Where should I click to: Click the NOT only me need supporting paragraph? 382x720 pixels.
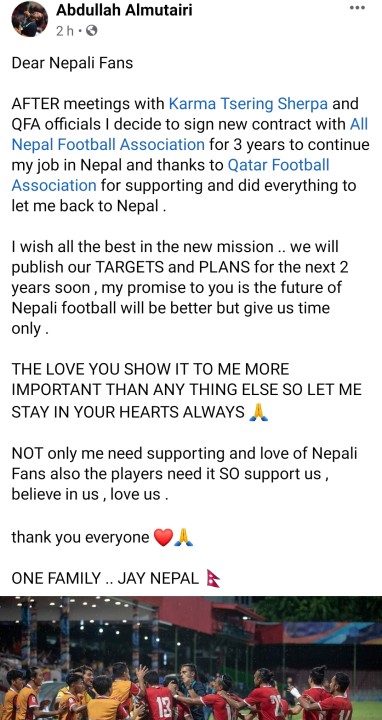pyautogui.click(x=185, y=474)
